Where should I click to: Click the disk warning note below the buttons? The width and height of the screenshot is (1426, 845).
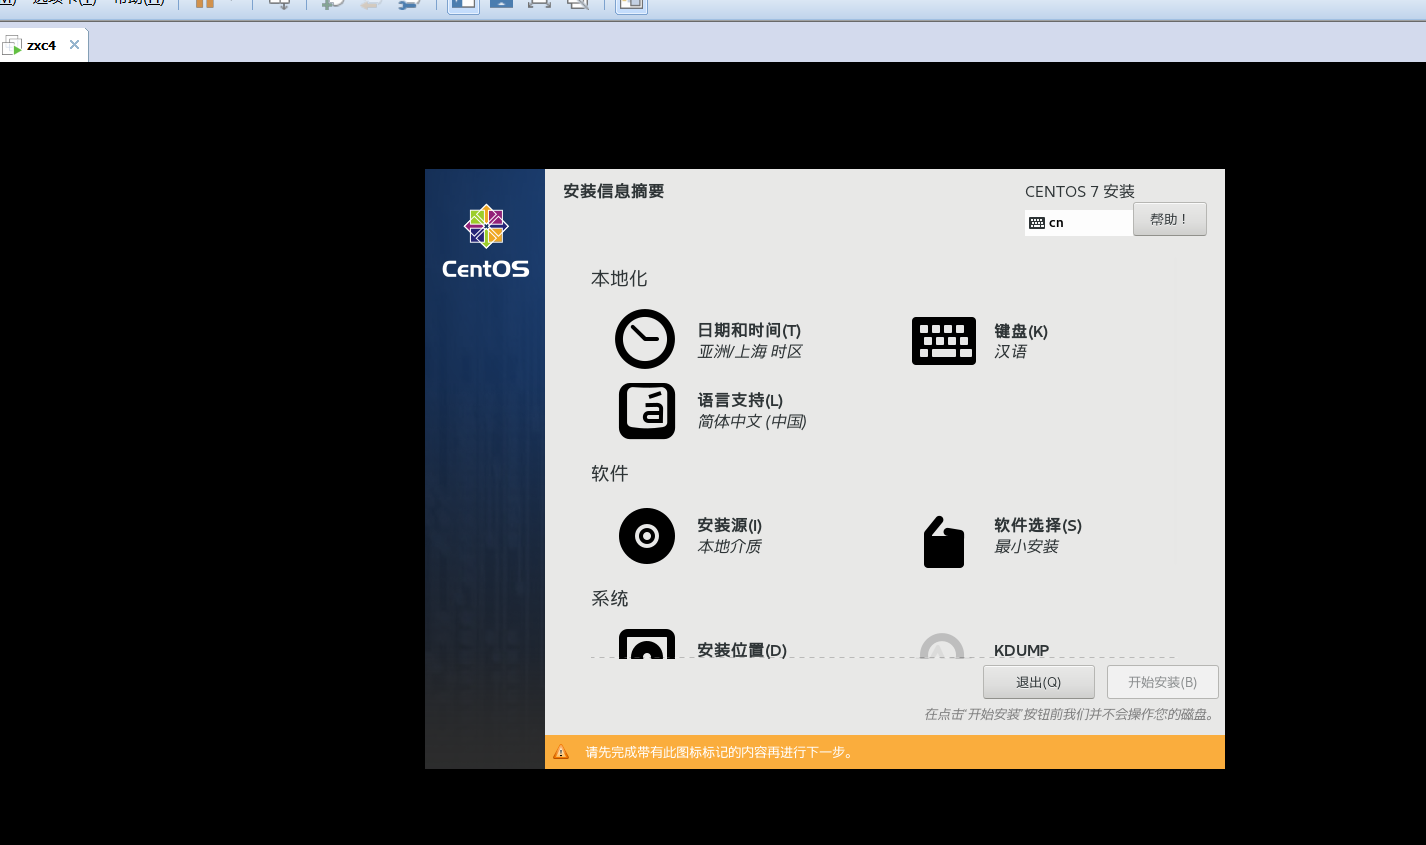pos(1070,714)
